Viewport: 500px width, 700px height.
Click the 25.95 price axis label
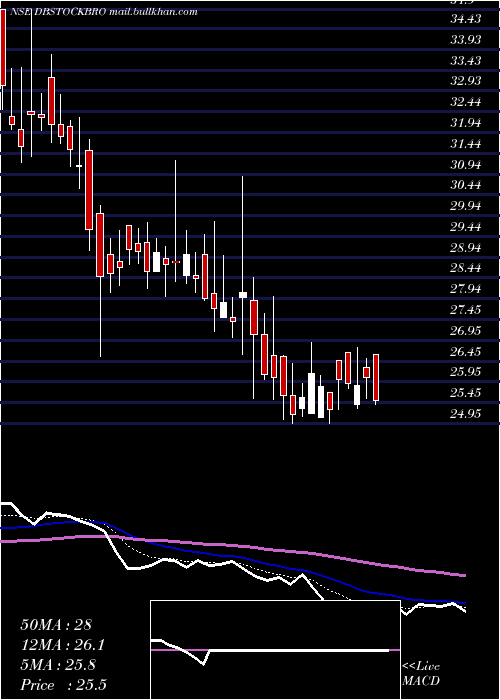click(467, 372)
